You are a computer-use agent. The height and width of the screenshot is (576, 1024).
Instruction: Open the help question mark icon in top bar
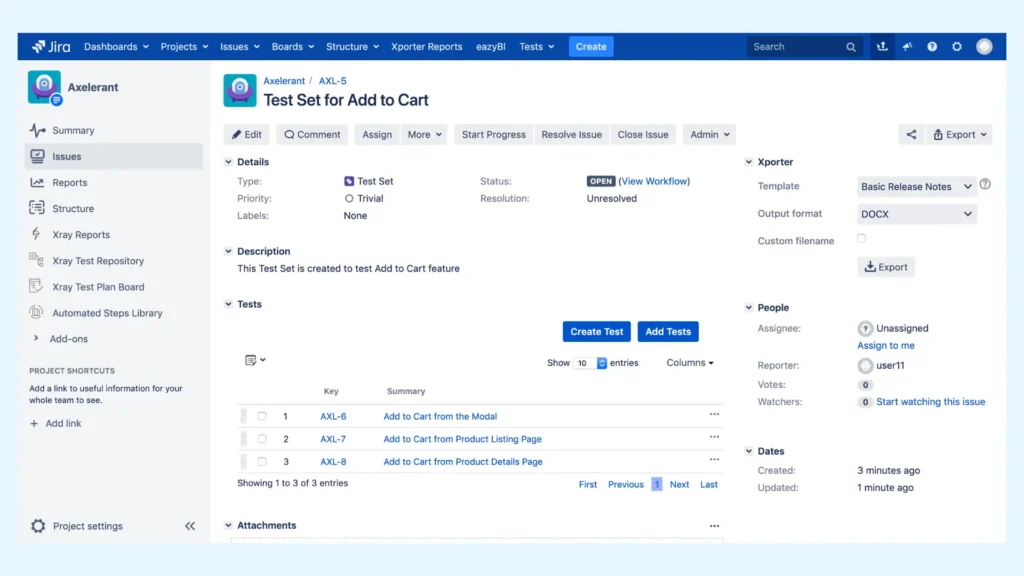coord(932,46)
